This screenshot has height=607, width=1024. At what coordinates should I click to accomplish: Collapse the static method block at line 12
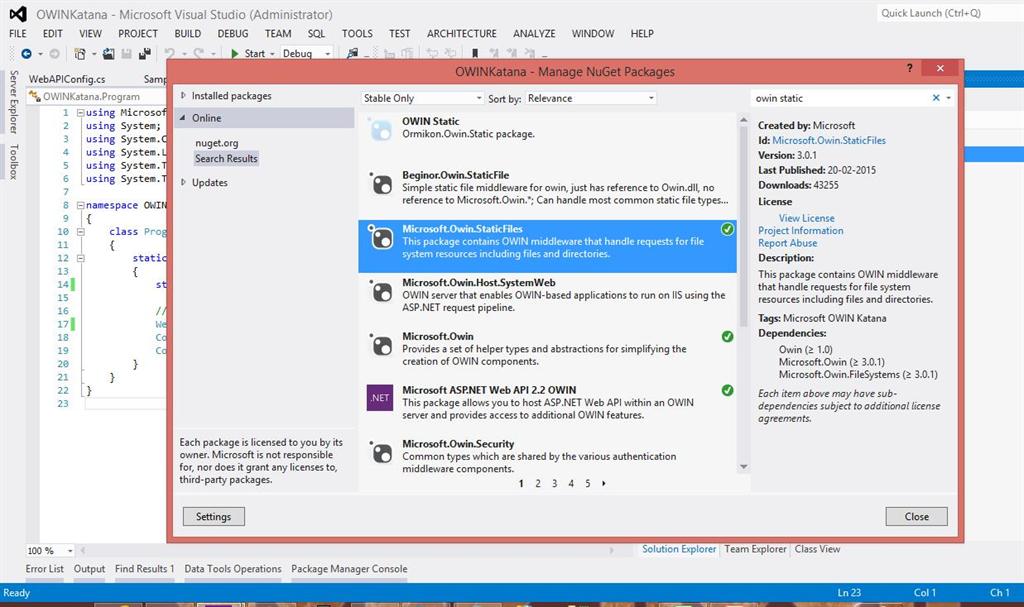click(80, 258)
